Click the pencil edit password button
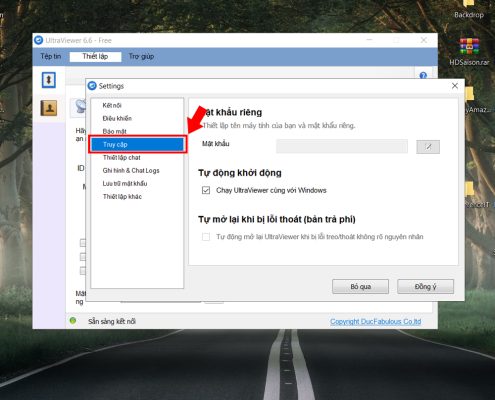Viewport: 495px width, 400px height. coord(428,147)
